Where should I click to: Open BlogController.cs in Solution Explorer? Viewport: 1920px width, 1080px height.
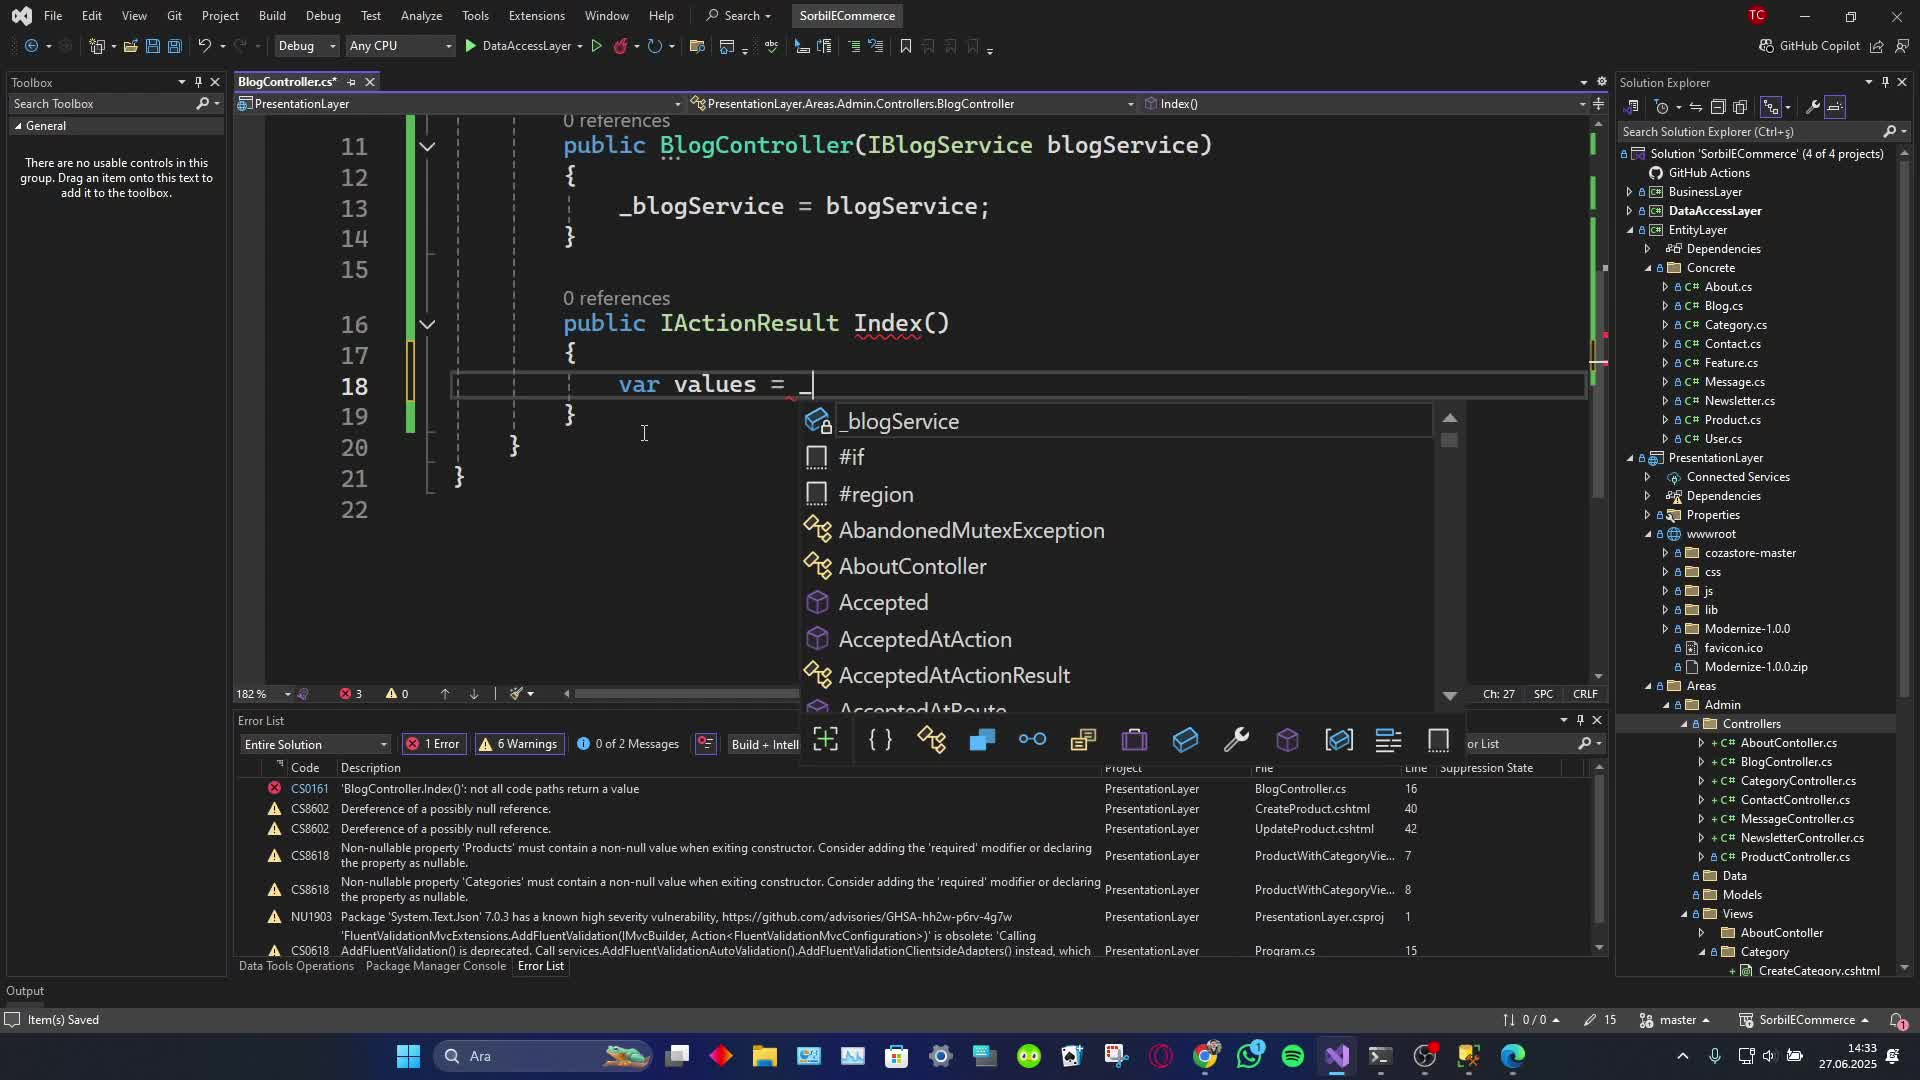coord(1786,762)
